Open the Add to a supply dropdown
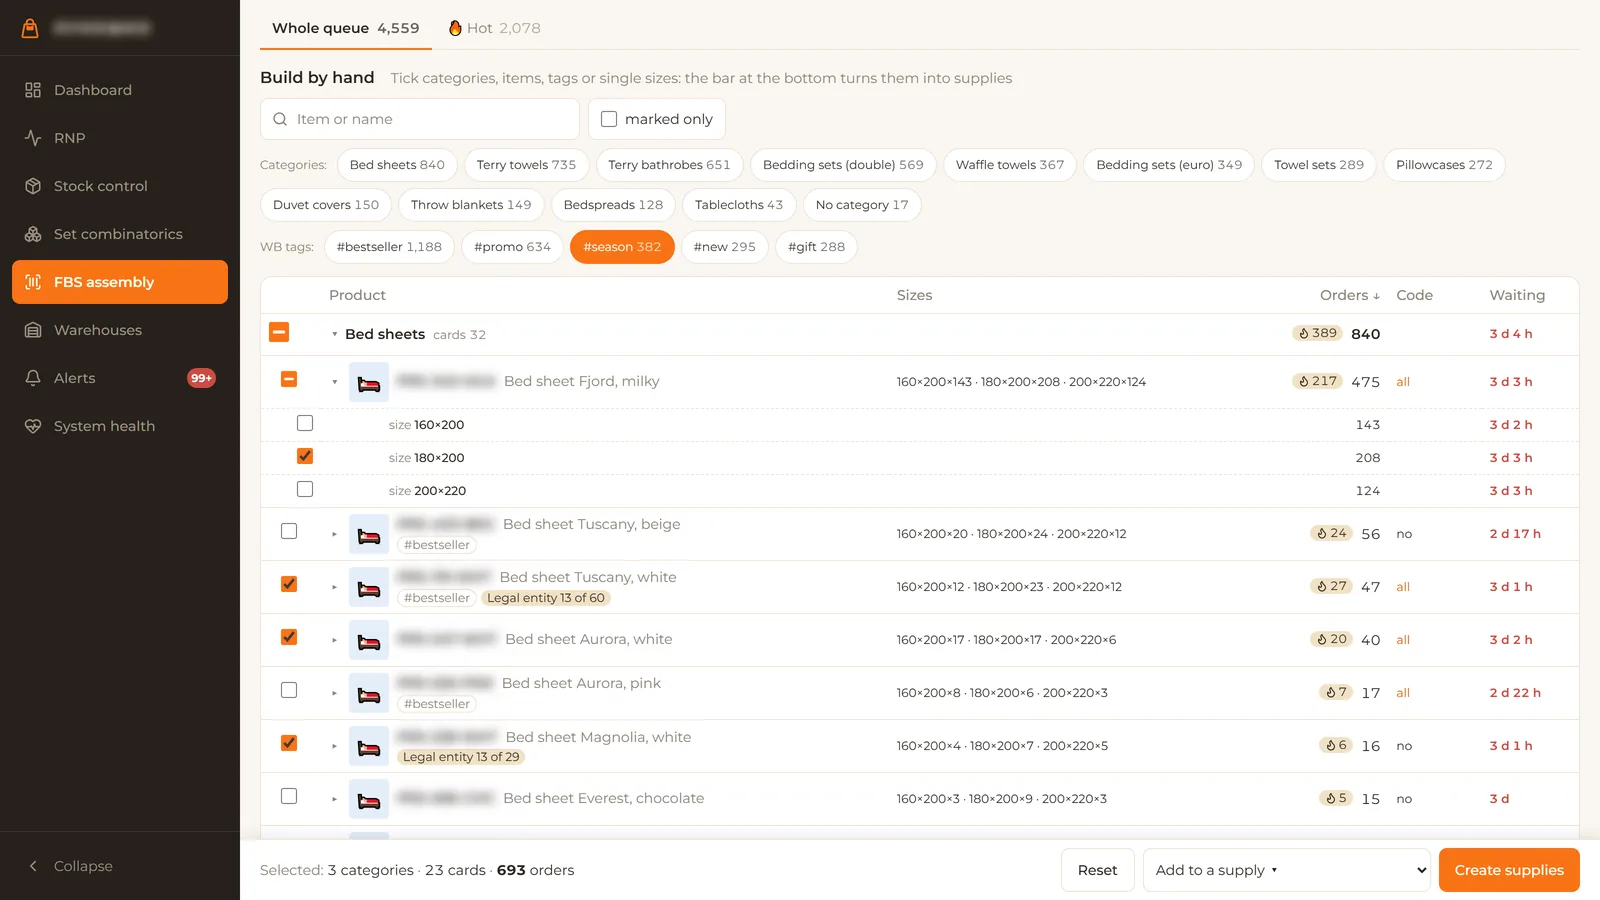This screenshot has width=1600, height=900. coord(1287,870)
